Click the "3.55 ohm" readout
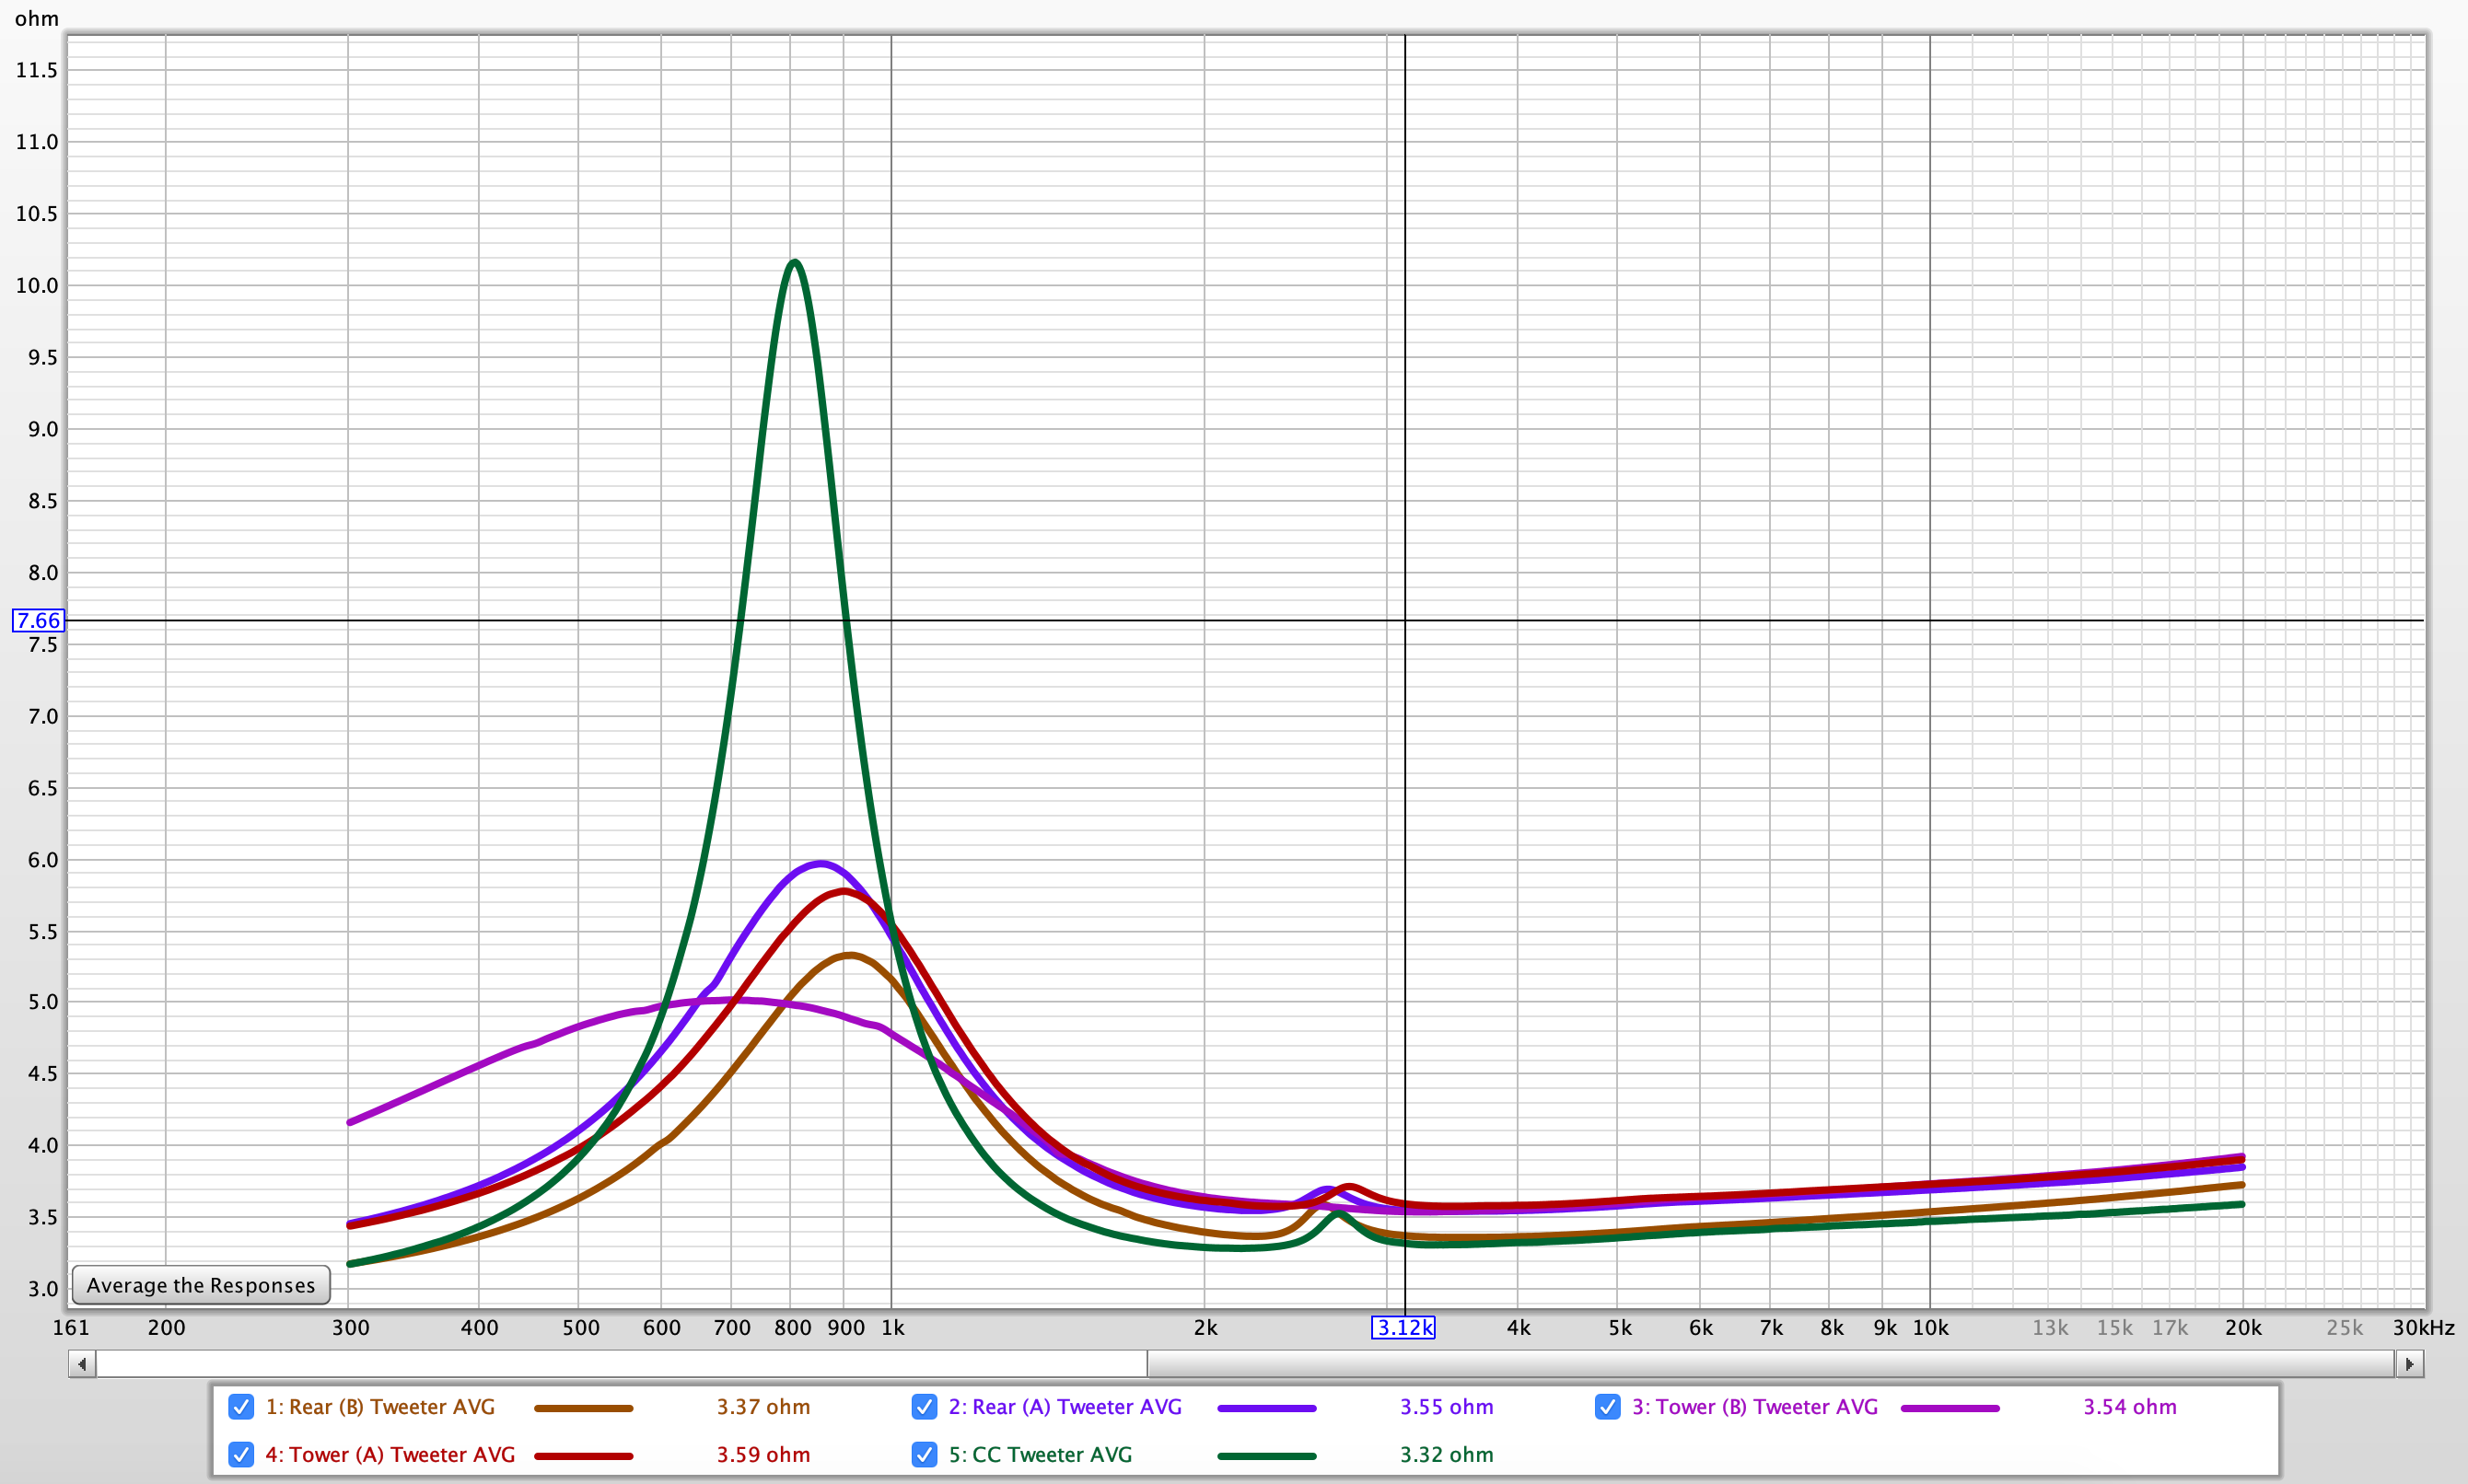 pos(1446,1407)
